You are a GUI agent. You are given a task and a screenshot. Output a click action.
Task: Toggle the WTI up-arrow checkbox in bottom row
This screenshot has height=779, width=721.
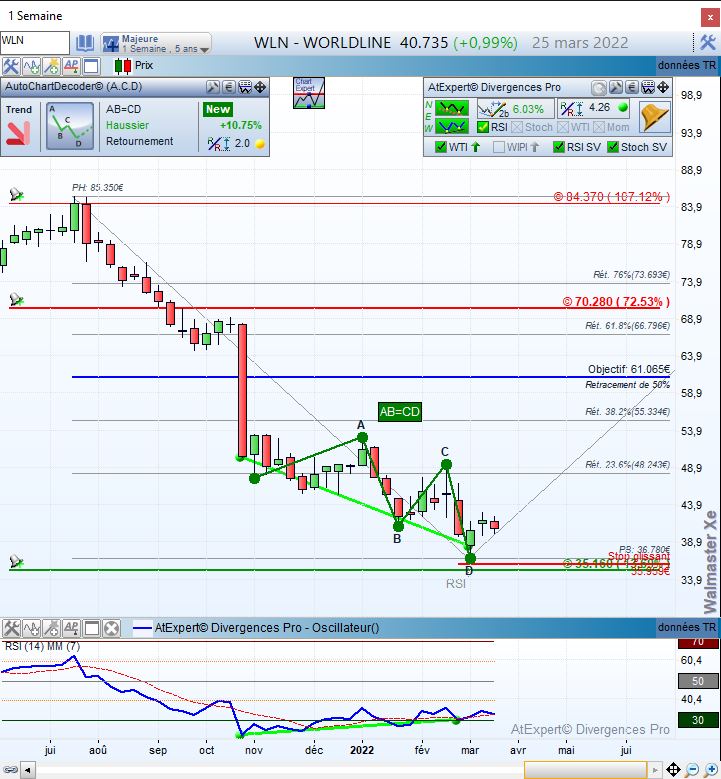pyautogui.click(x=440, y=147)
